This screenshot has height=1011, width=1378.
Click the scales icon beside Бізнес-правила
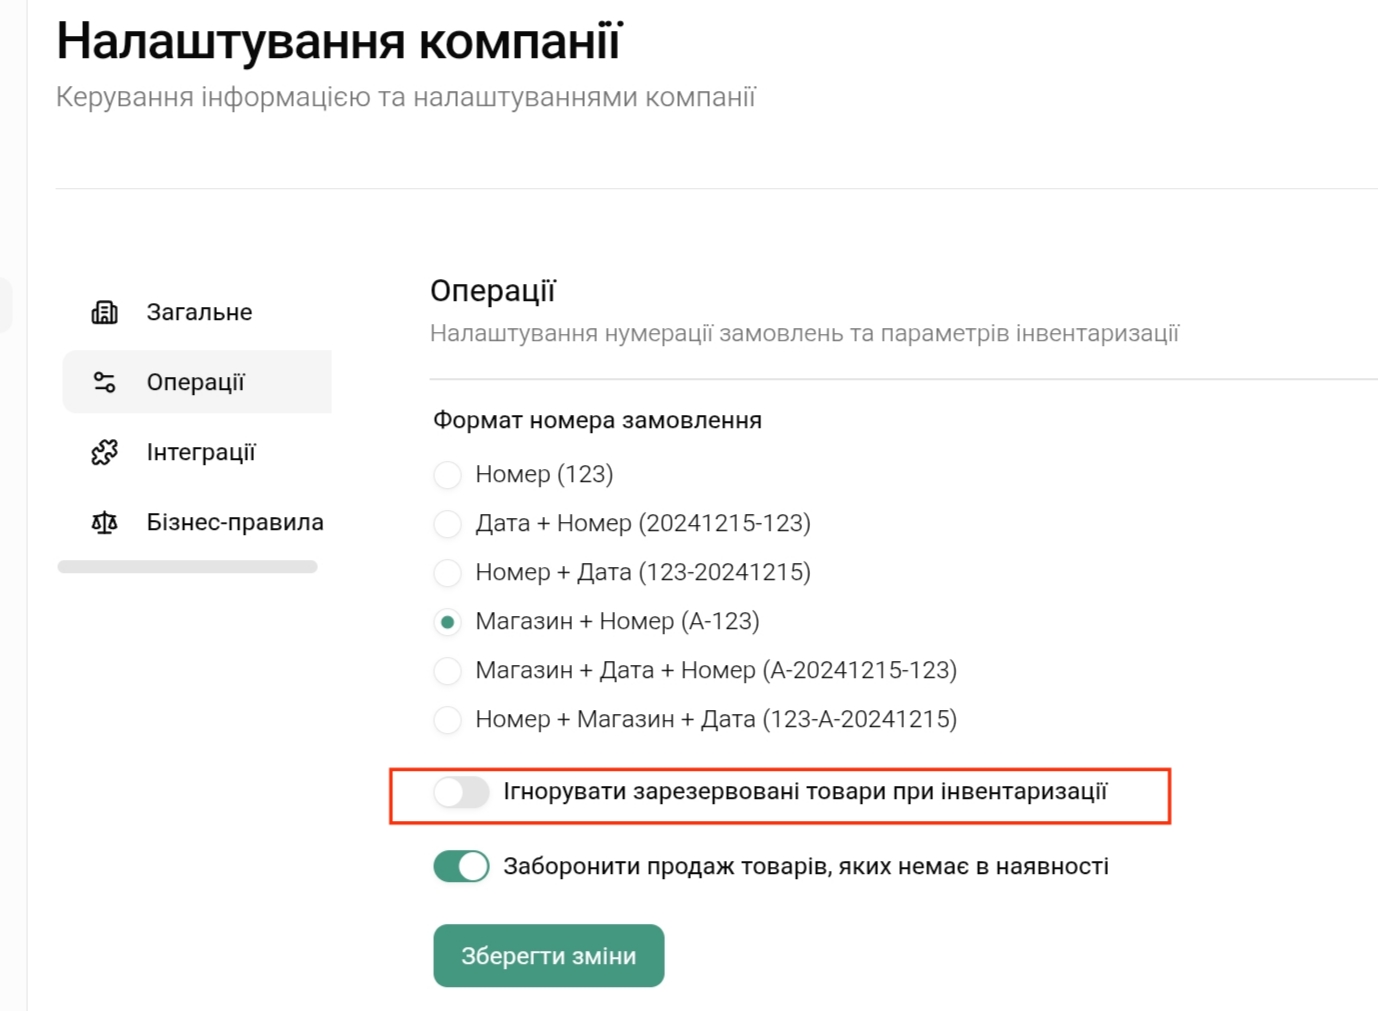(105, 522)
